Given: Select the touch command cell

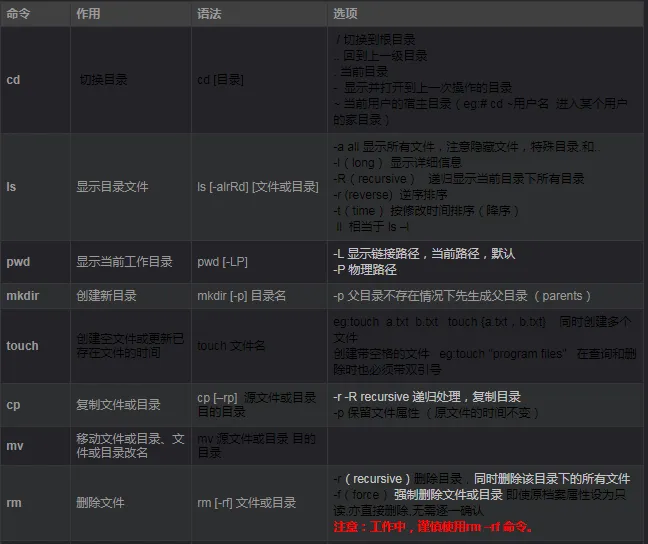Looking at the screenshot, I should click(35, 346).
